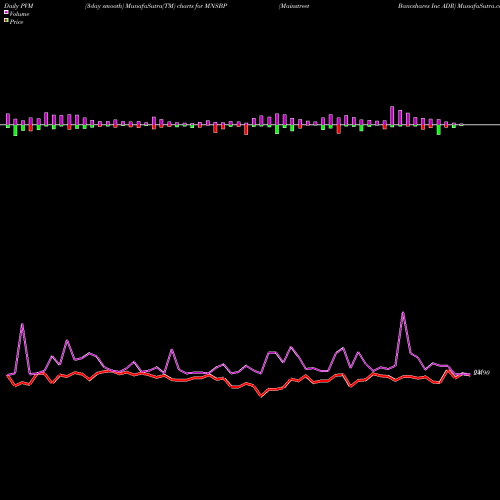Click the '(Mainstreet' company name text
This screenshot has width=500, height=500.
tap(294, 6)
